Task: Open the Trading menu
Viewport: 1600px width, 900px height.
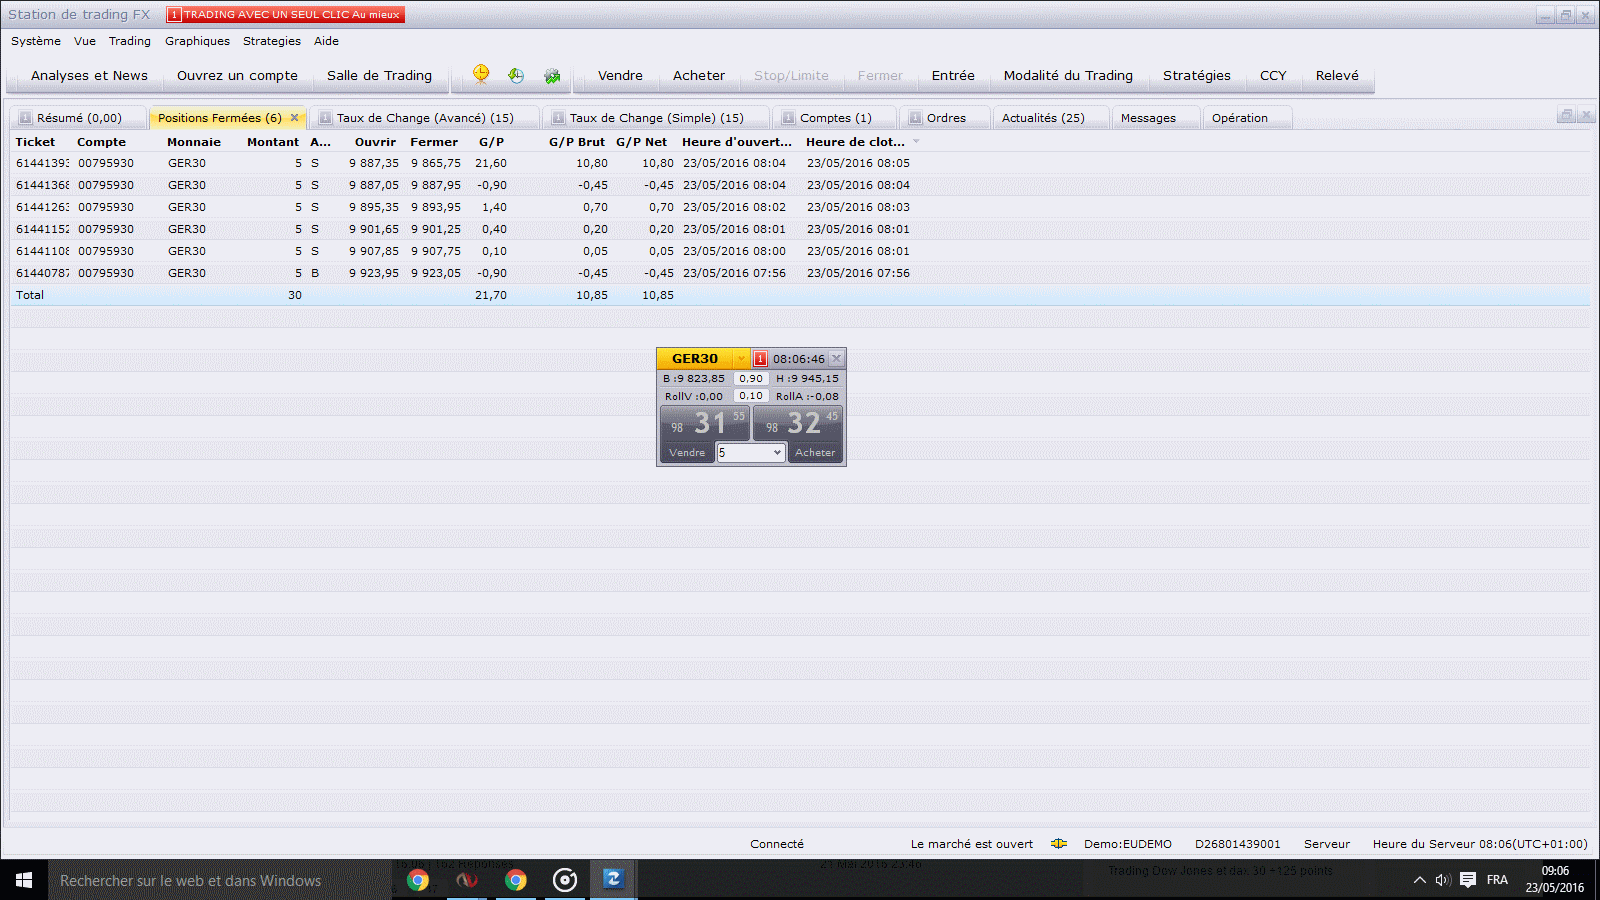Action: click(130, 41)
